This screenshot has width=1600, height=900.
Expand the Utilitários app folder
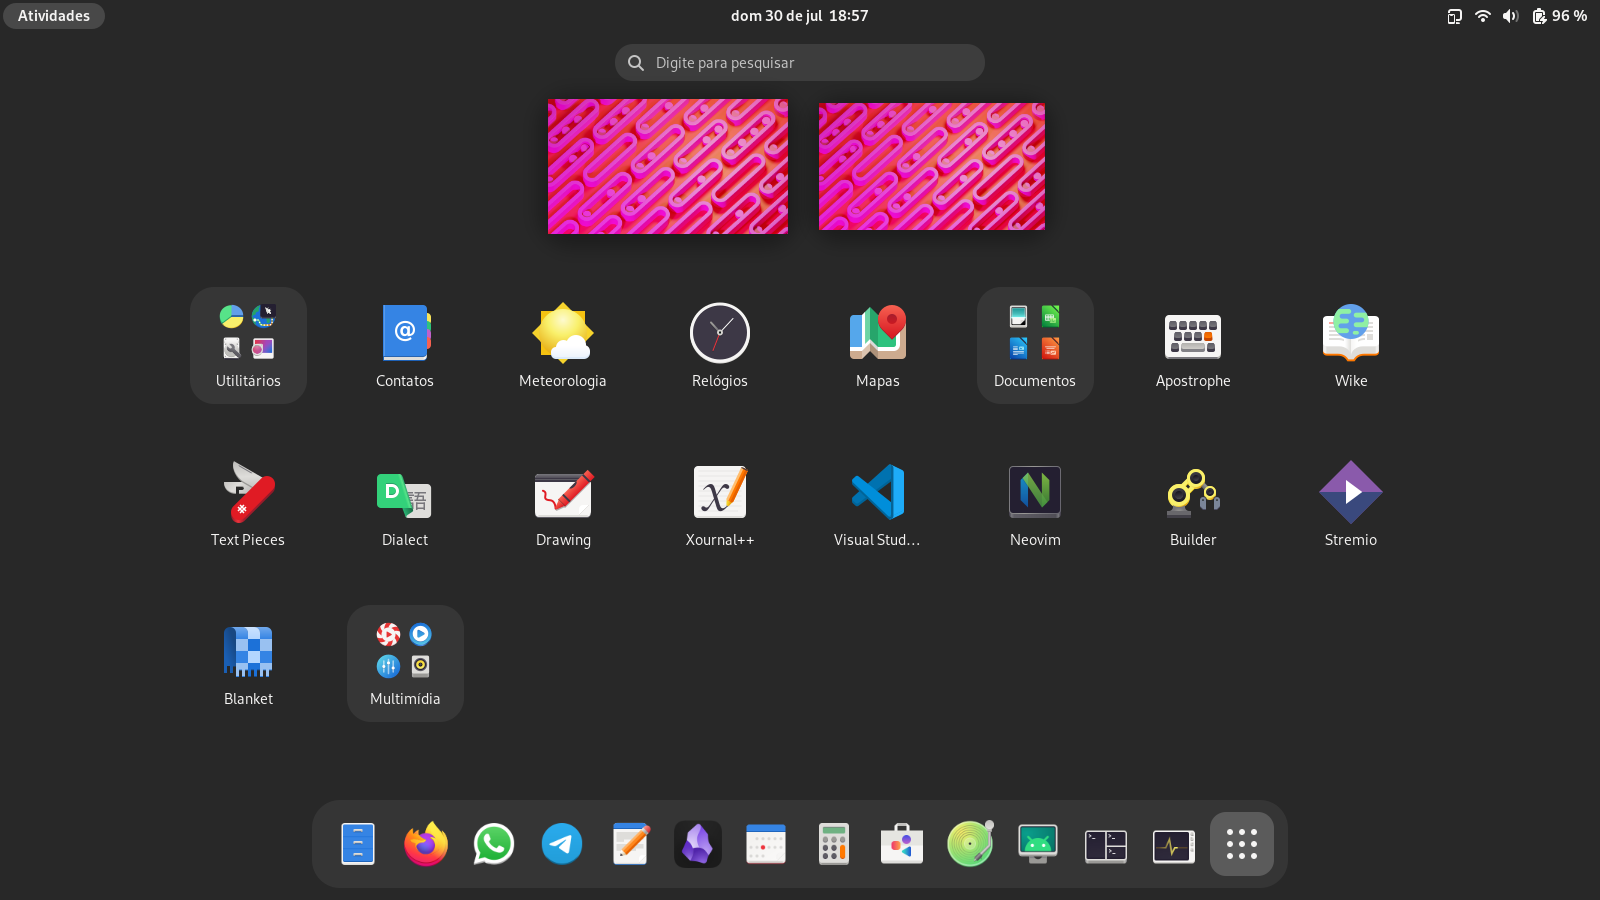pos(248,345)
